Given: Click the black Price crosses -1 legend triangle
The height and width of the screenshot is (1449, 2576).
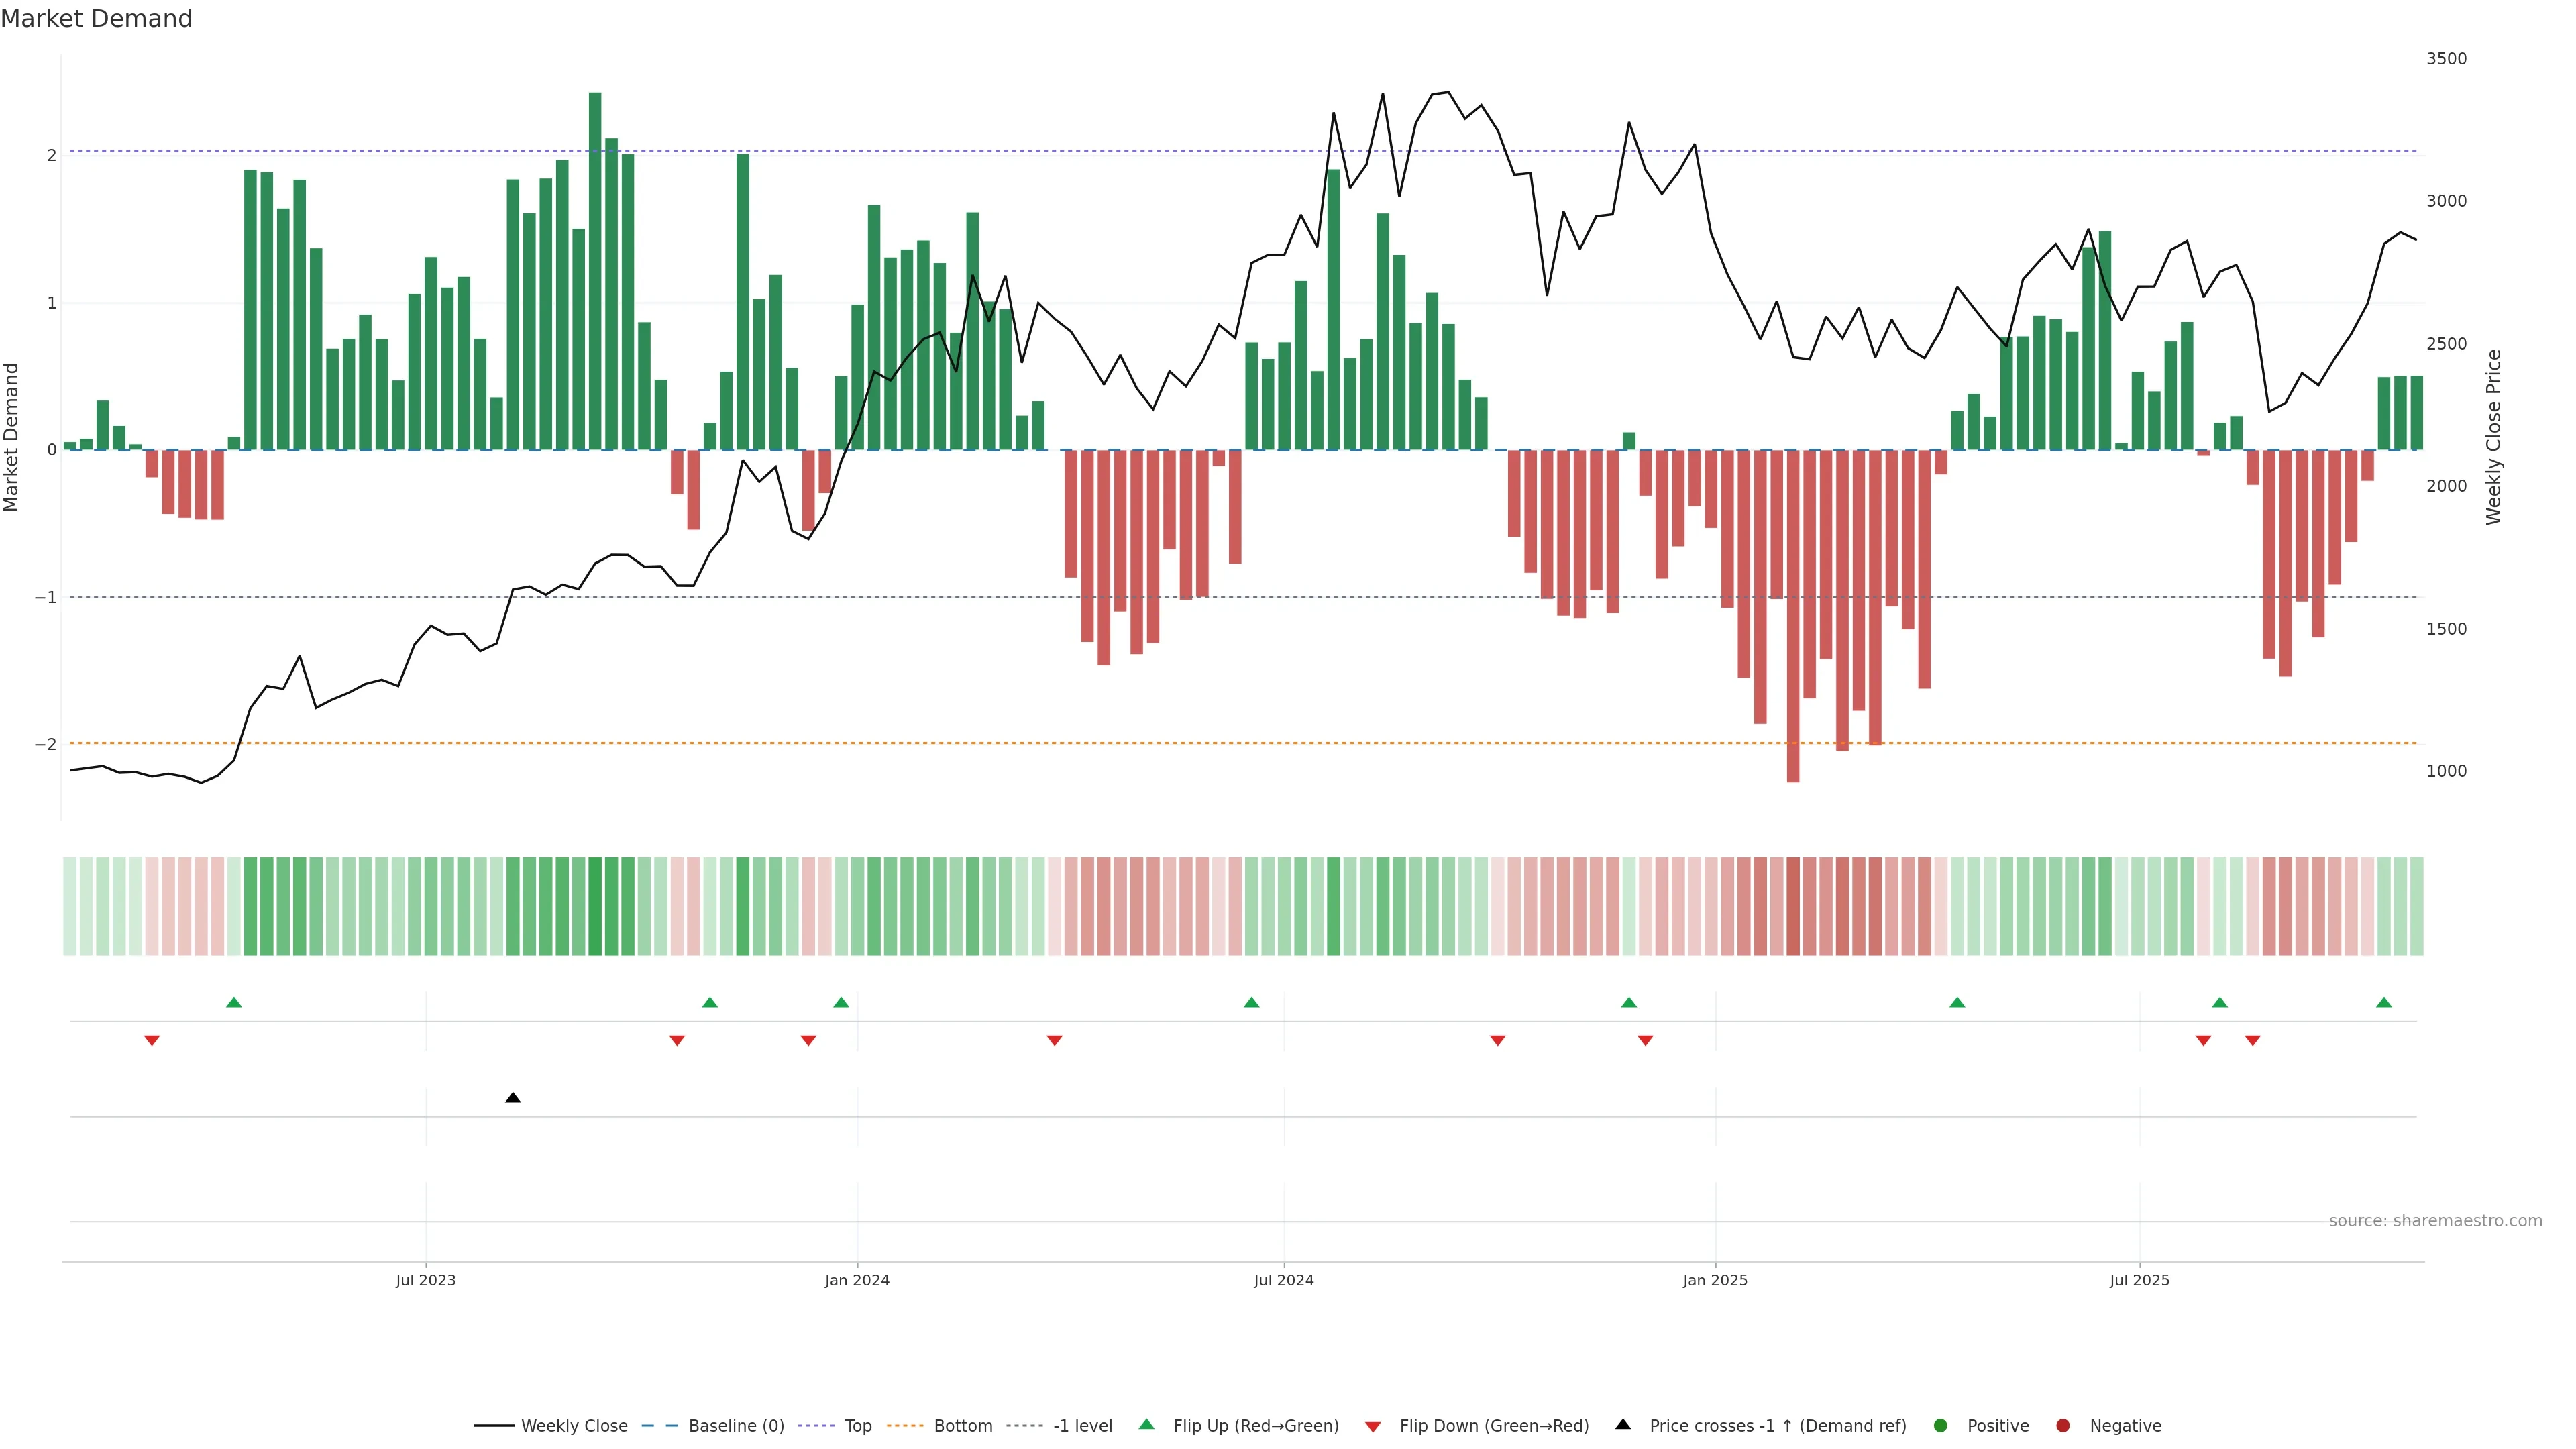Looking at the screenshot, I should click(1623, 1425).
